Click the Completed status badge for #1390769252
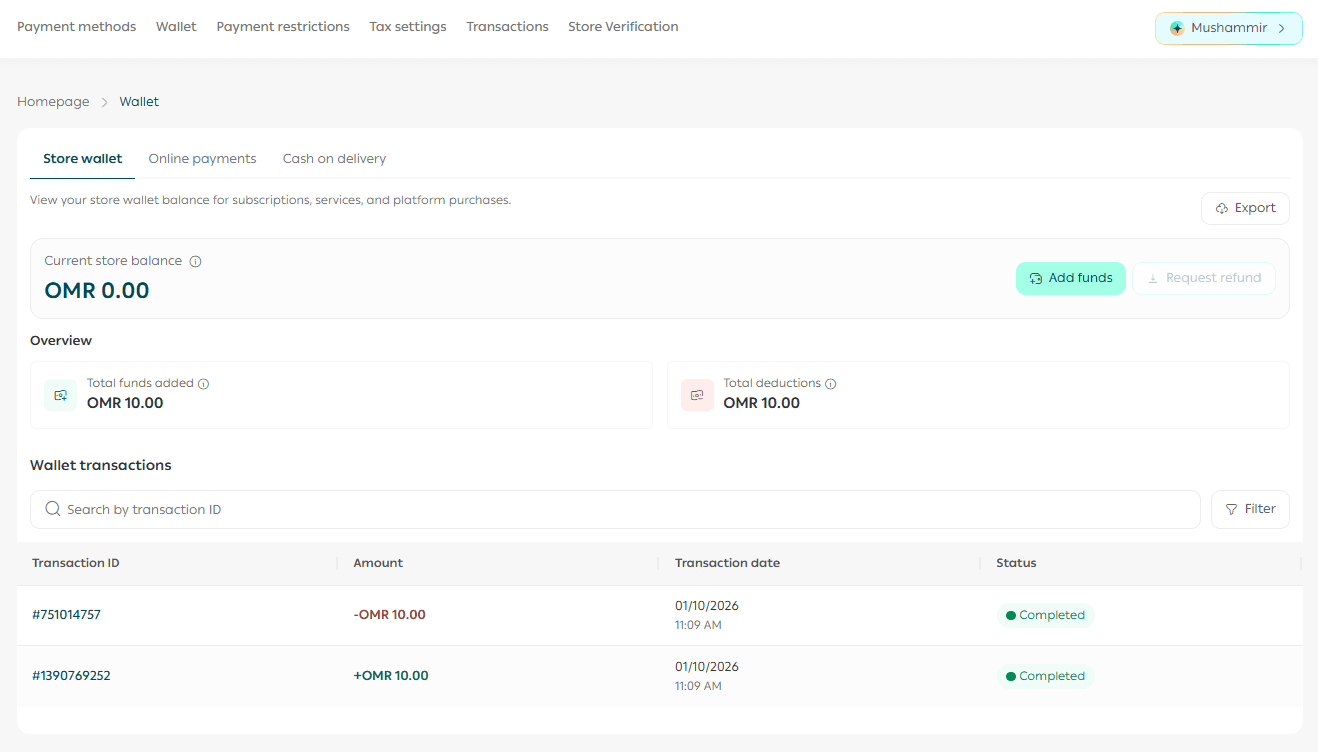This screenshot has height=752, width=1318. [x=1045, y=676]
